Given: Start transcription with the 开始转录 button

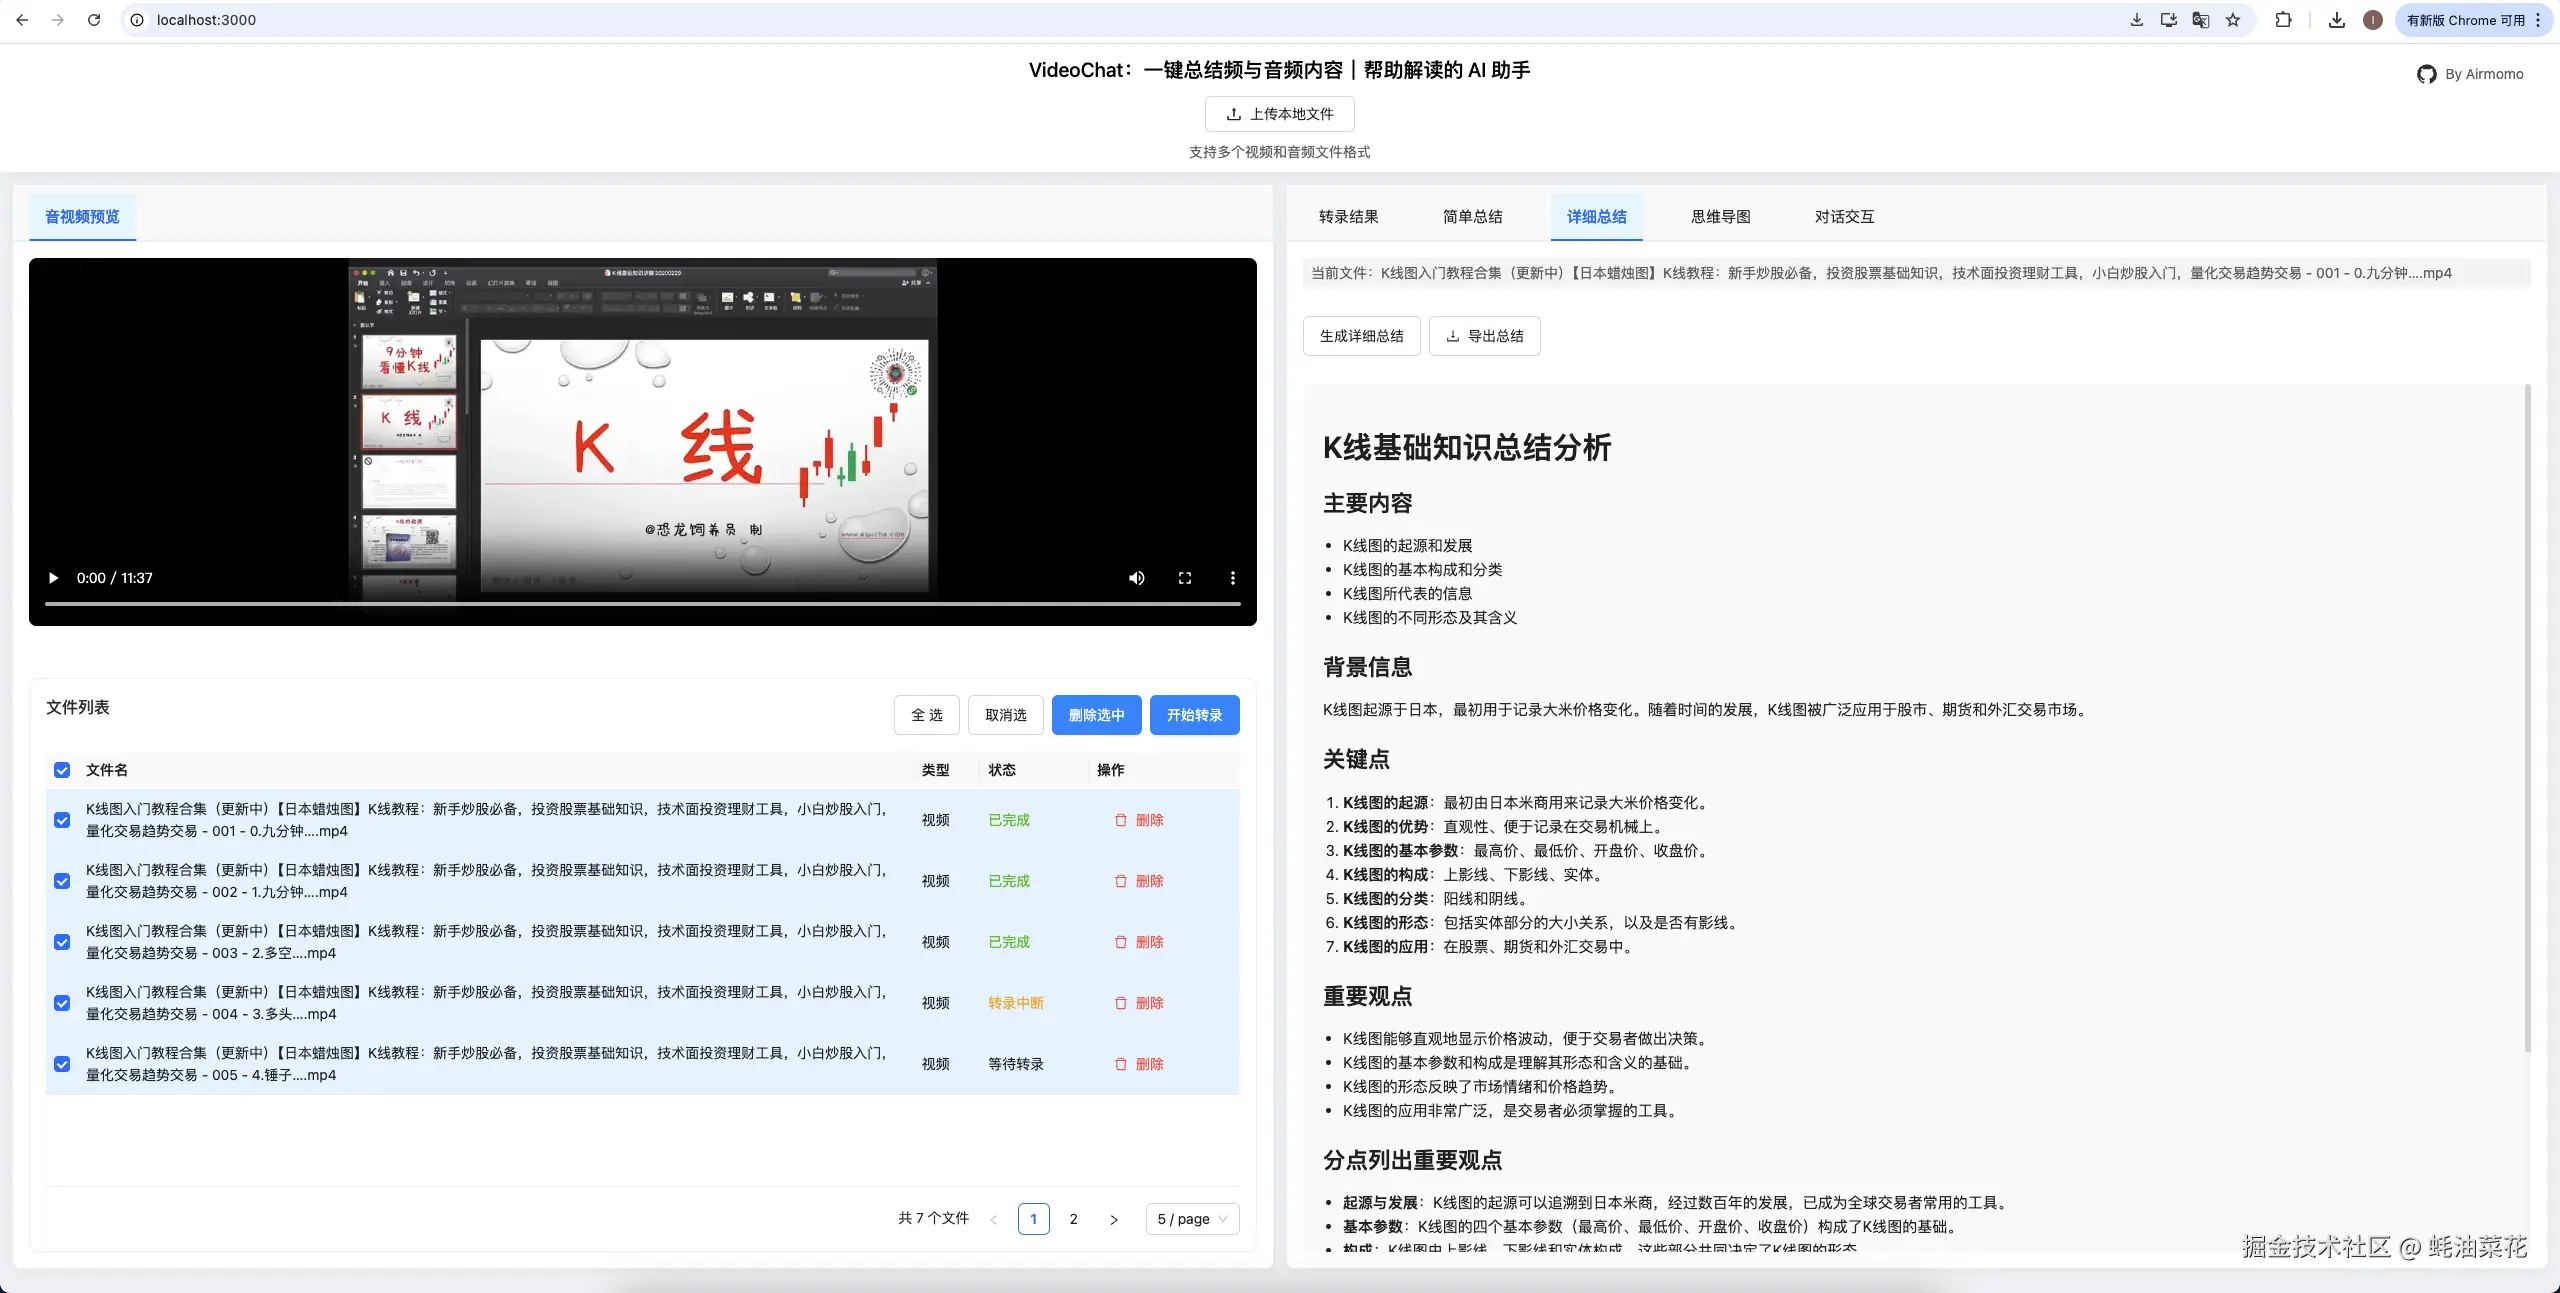Looking at the screenshot, I should point(1193,715).
